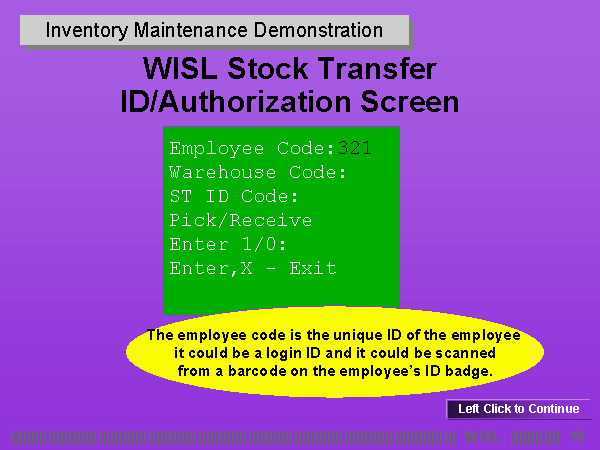This screenshot has height=450, width=600.
Task: Click the Inventory Maintenance Demonstration banner
Action: [214, 30]
